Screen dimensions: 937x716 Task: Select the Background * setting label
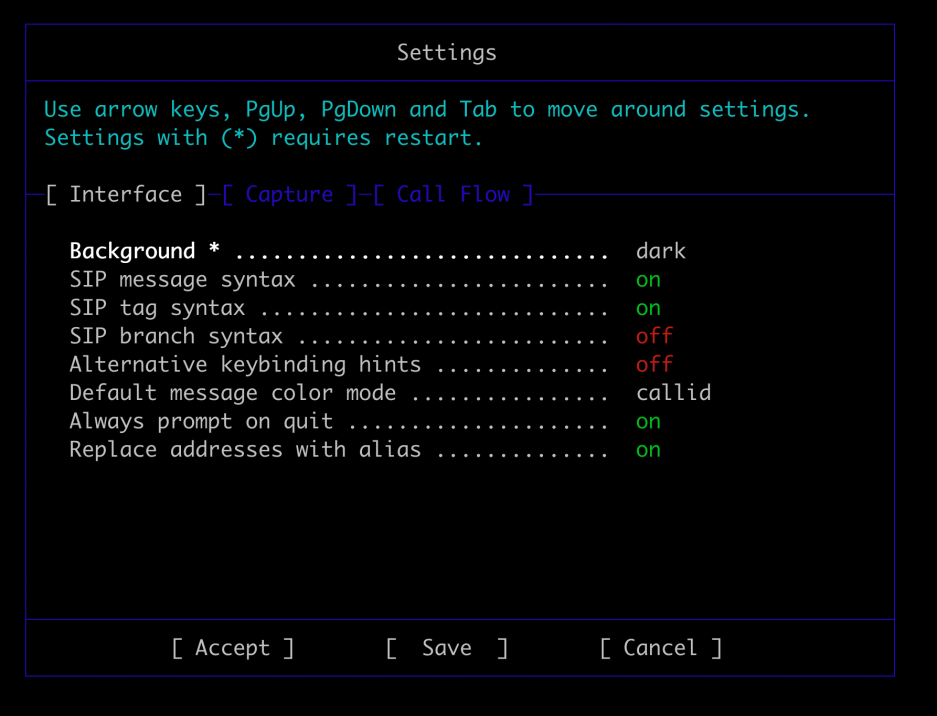point(144,251)
